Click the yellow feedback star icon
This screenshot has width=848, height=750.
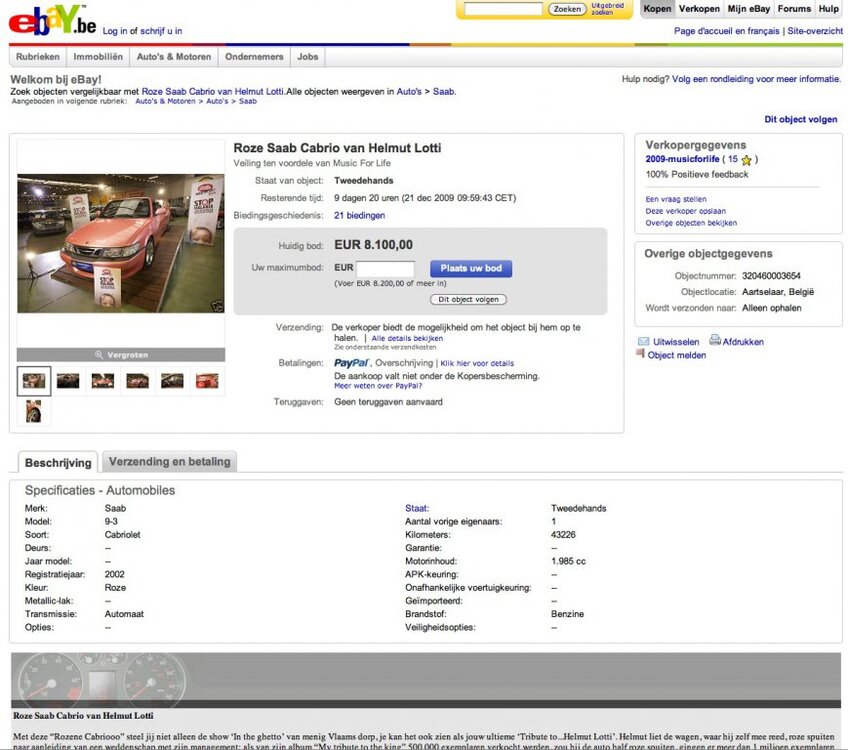[747, 160]
